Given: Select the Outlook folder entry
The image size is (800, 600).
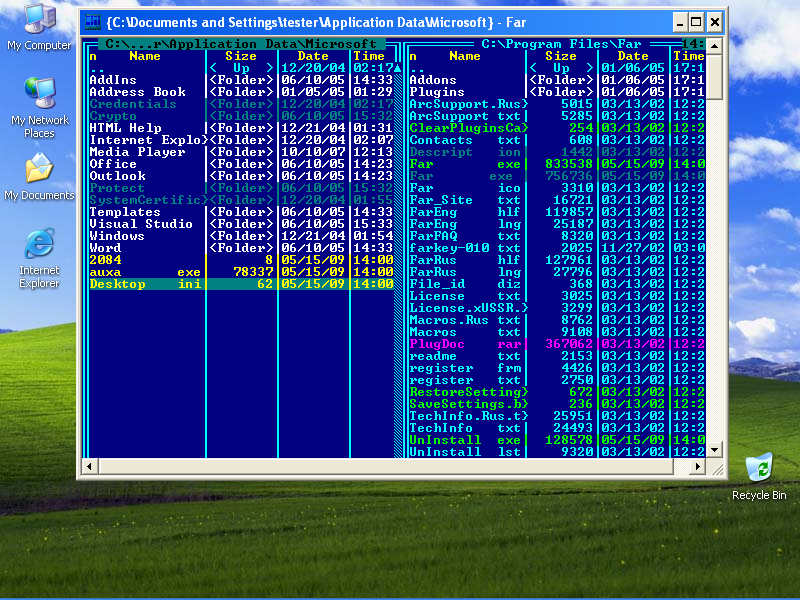Looking at the screenshot, I should click(241, 176).
